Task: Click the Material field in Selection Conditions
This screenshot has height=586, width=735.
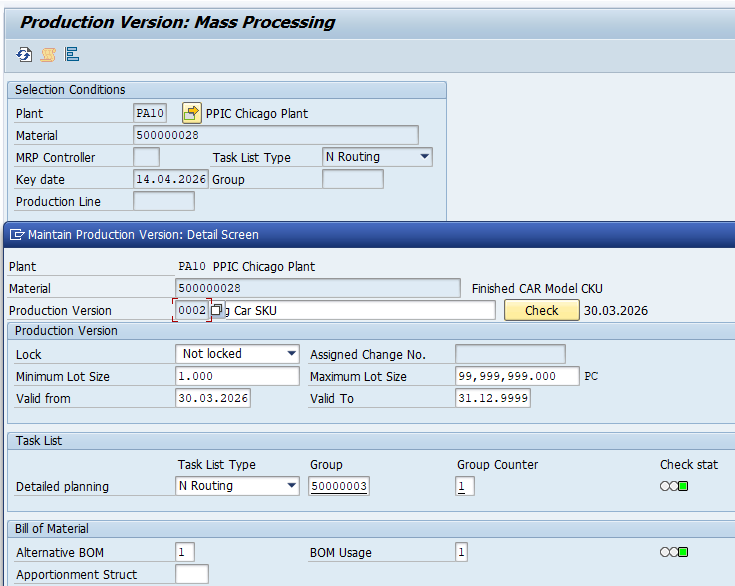Action: point(275,135)
